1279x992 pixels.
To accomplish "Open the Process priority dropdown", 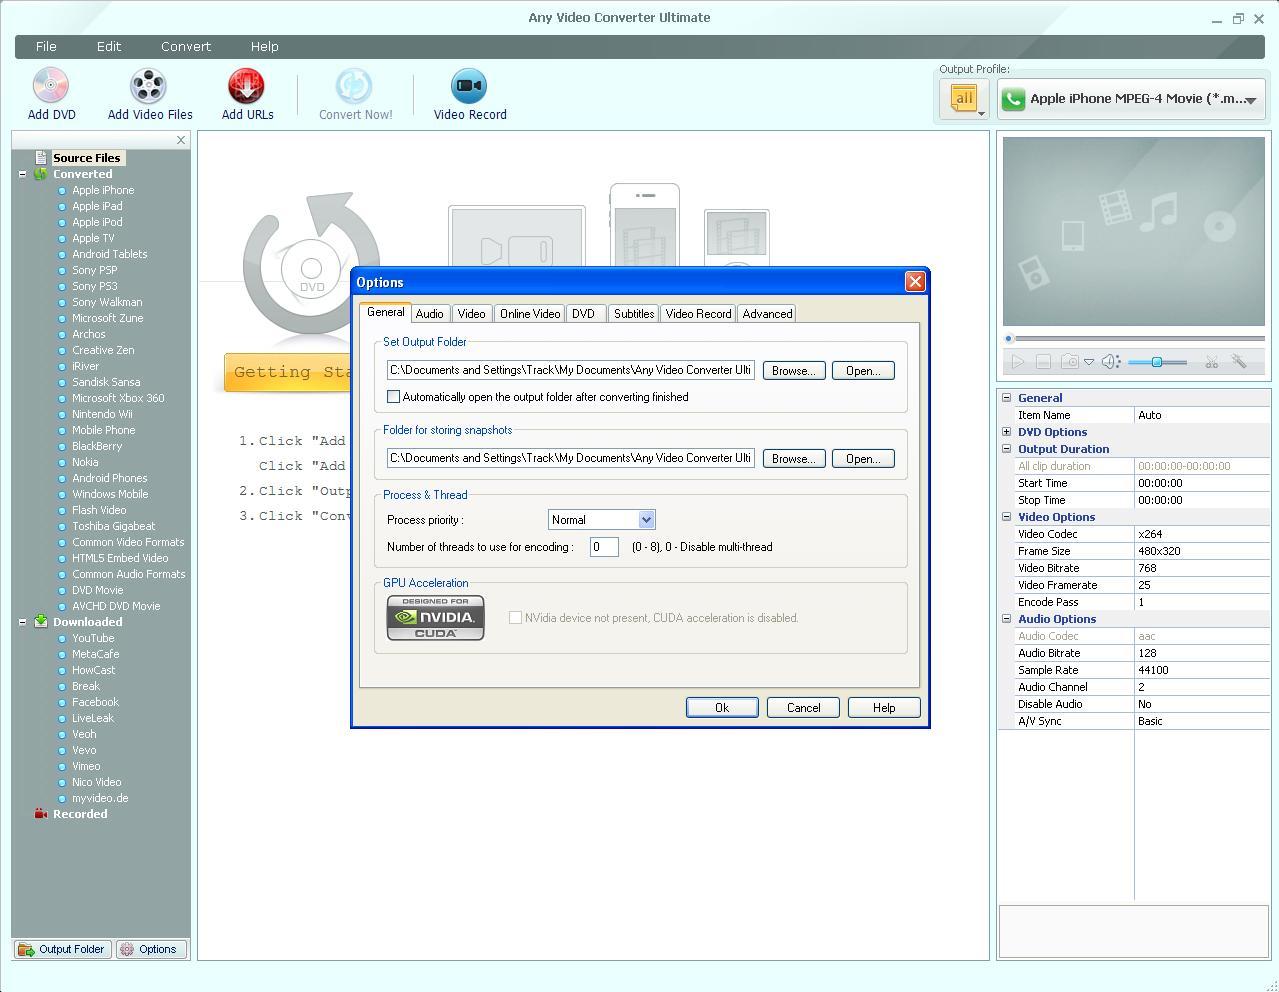I will point(646,520).
